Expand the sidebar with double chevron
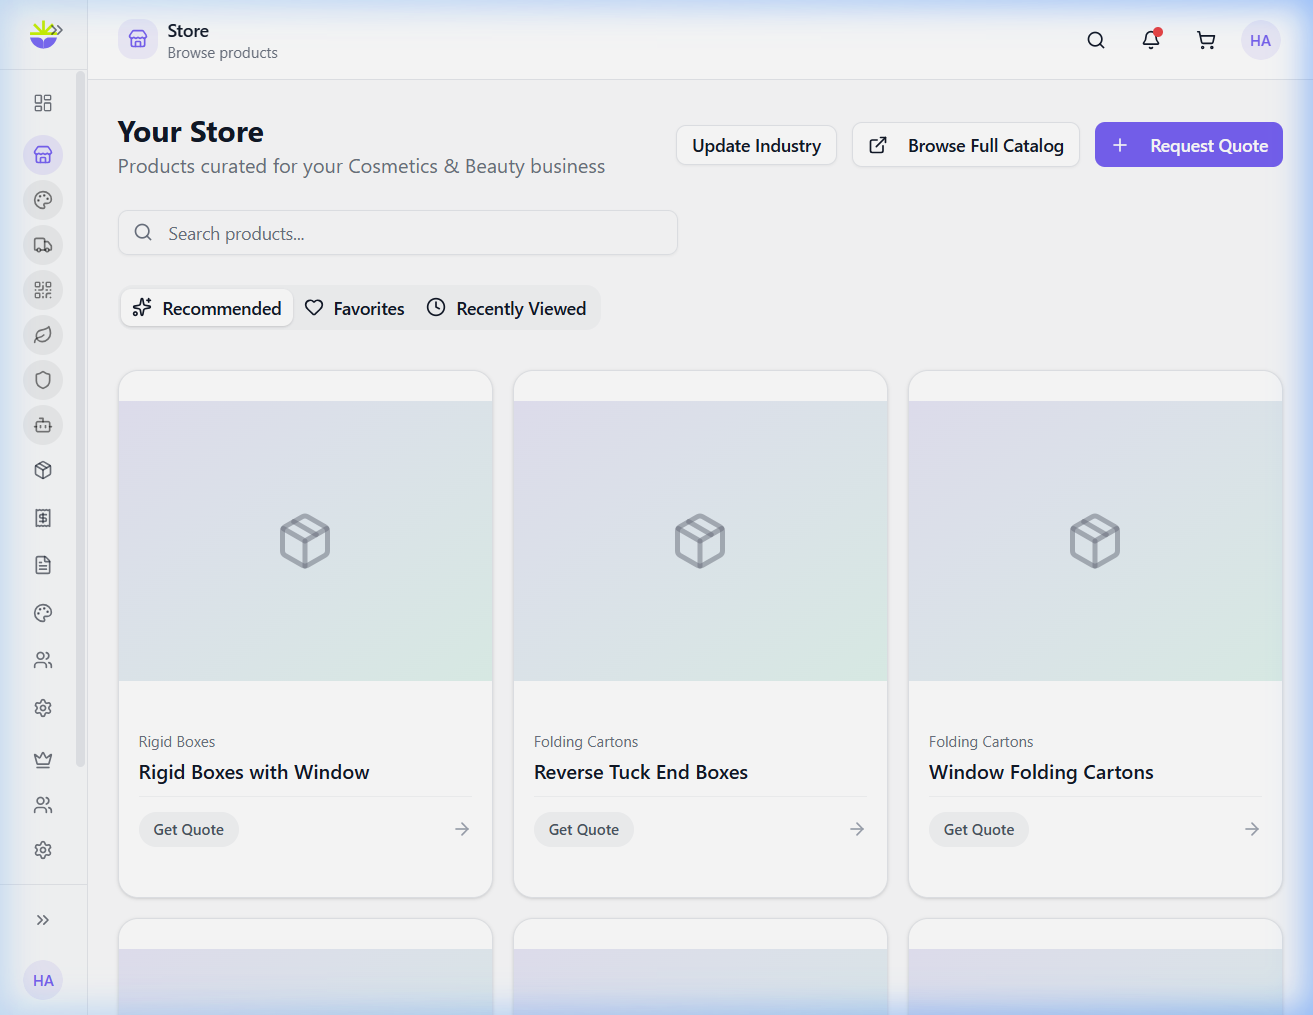This screenshot has width=1313, height=1015. 43,920
